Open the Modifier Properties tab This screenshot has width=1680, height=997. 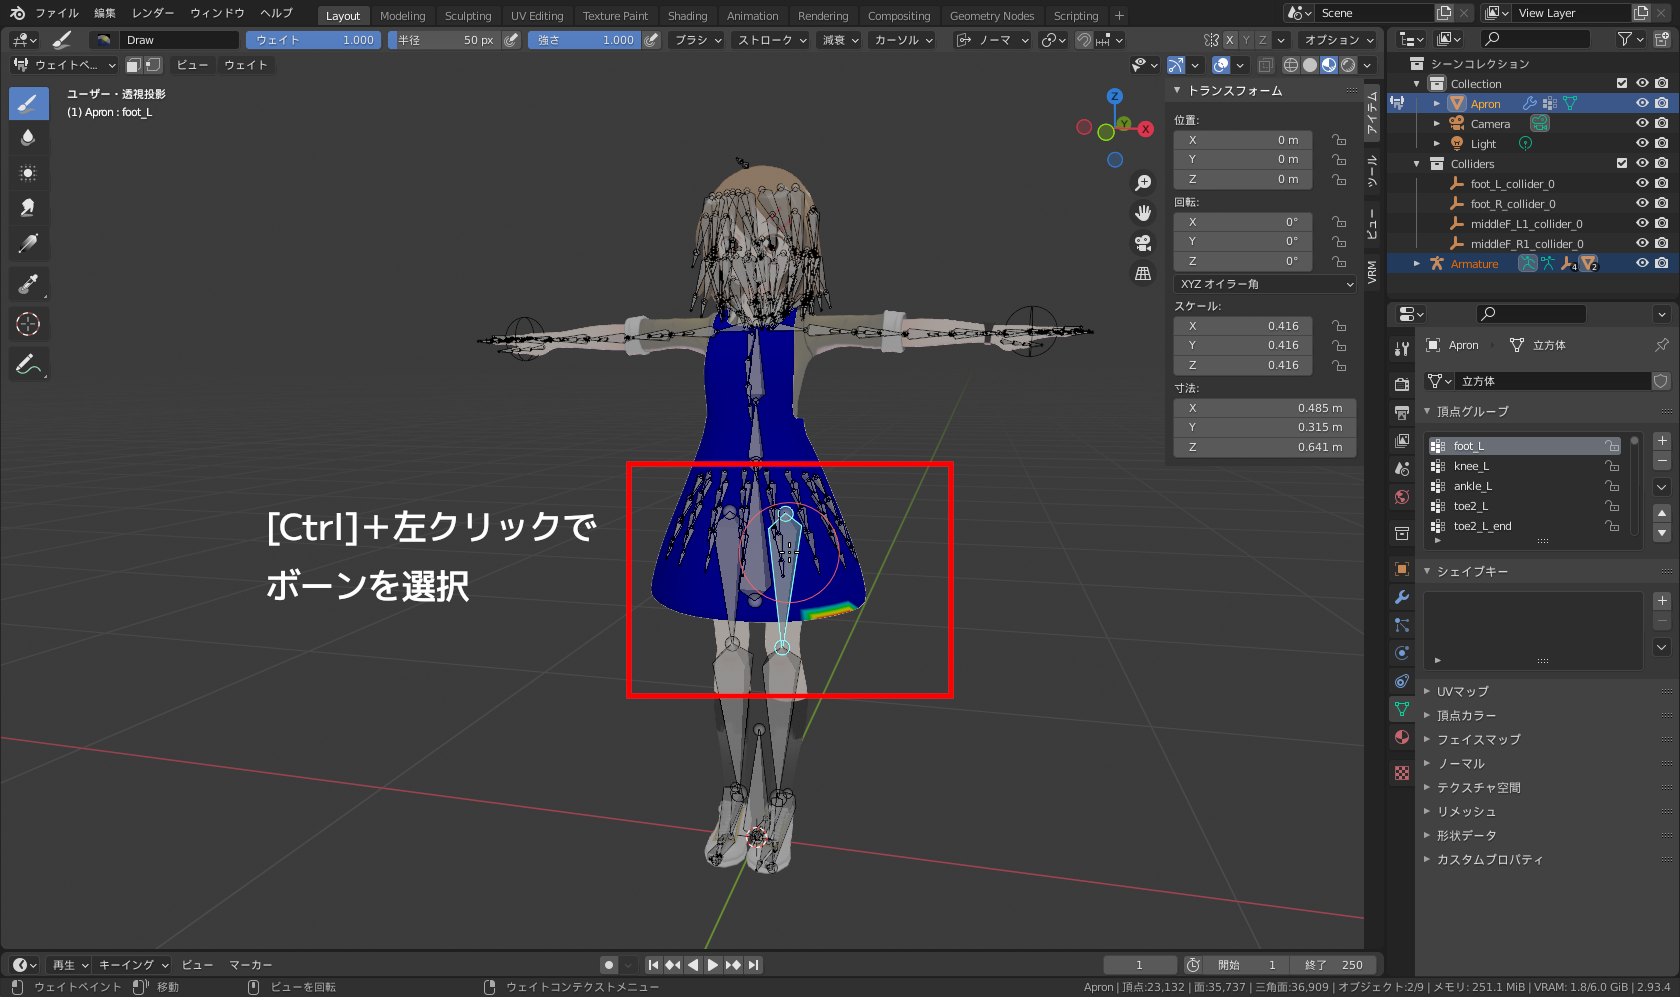(1402, 596)
